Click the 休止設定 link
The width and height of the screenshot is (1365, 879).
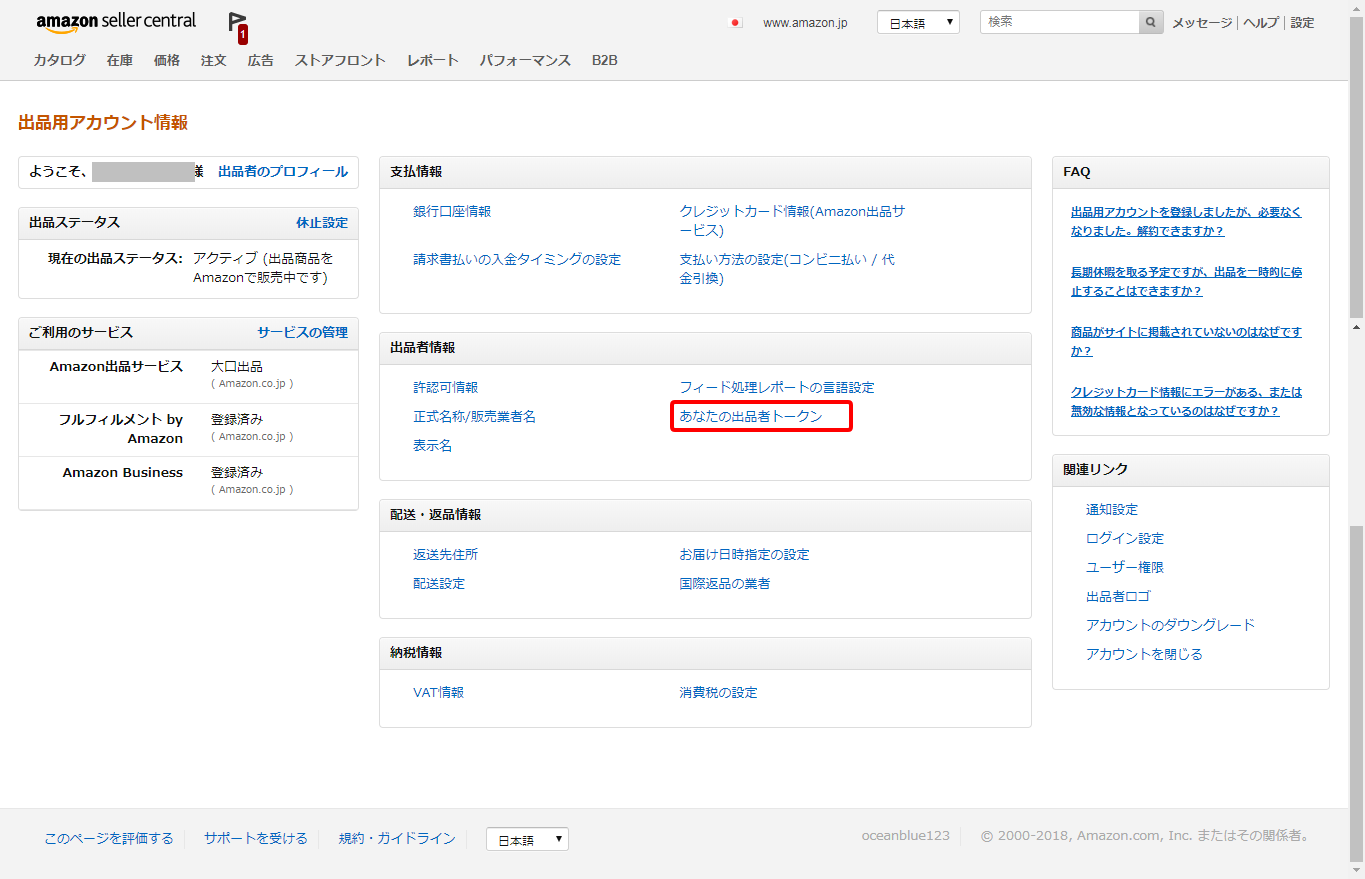pos(322,222)
